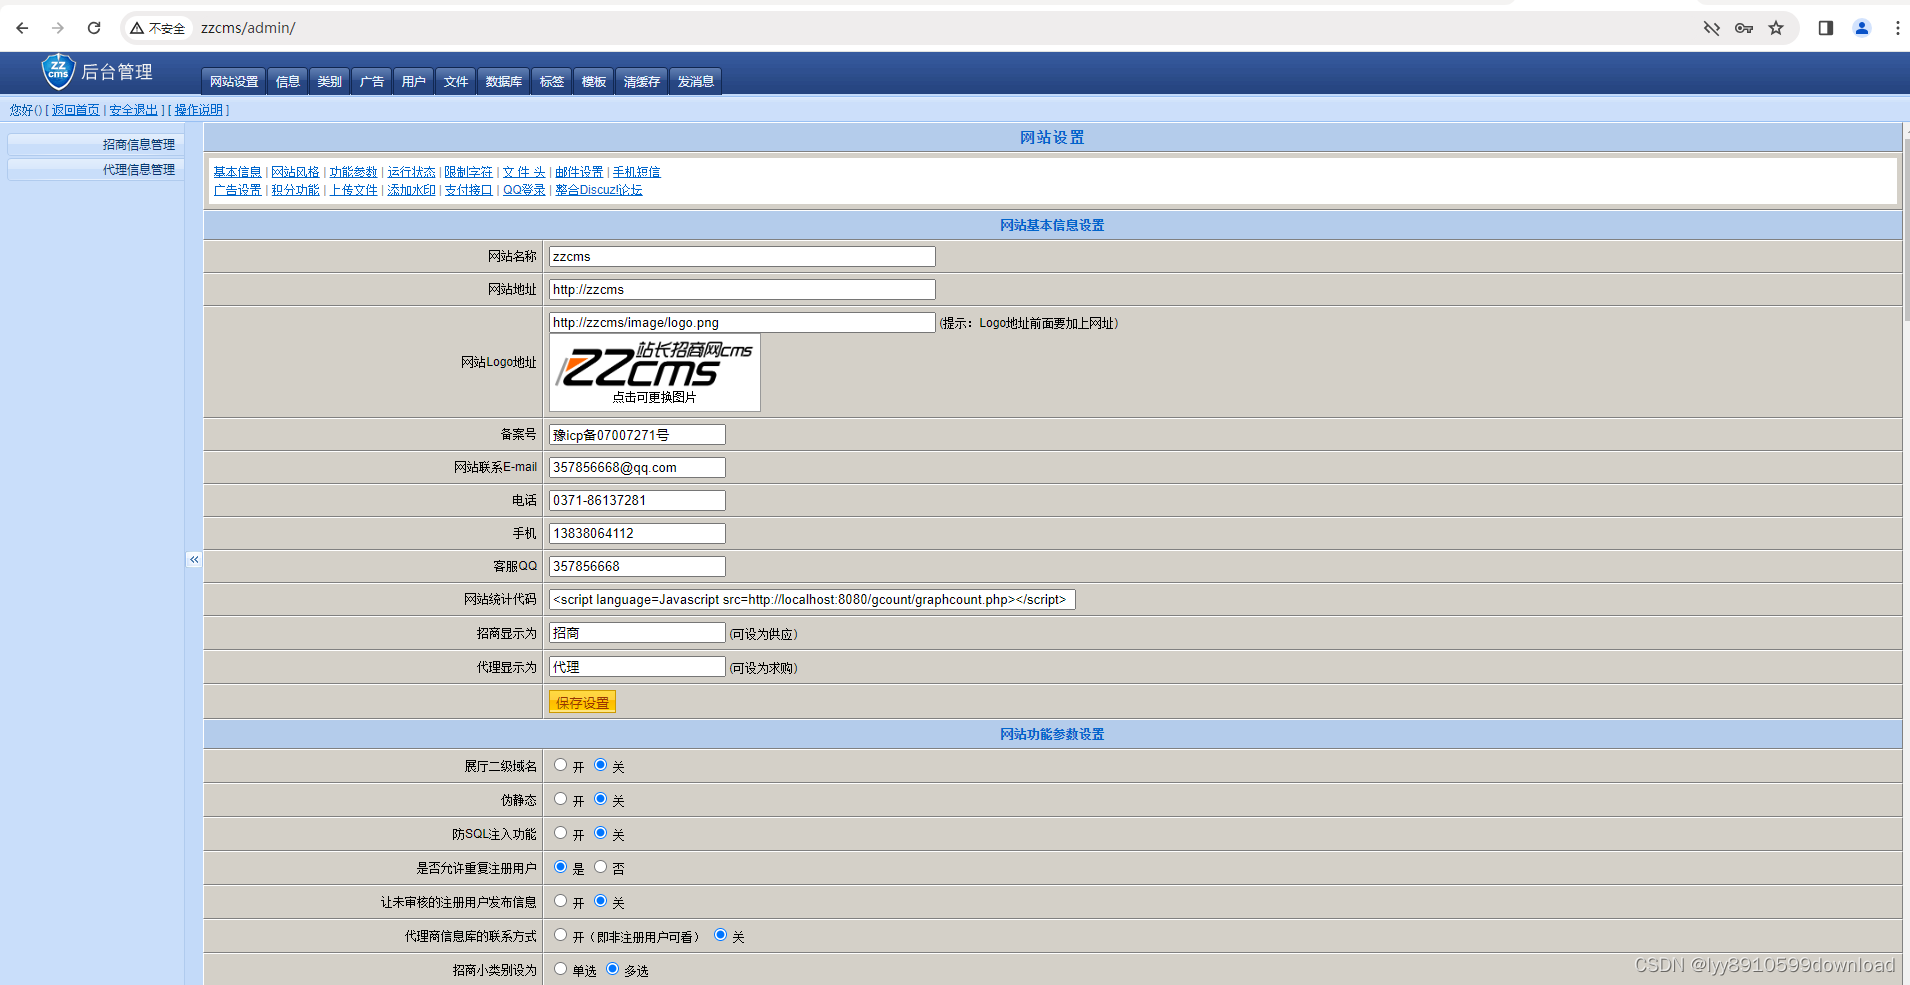Select 关 for 代理商信息库的联系方式
Image resolution: width=1910 pixels, height=985 pixels.
(721, 935)
